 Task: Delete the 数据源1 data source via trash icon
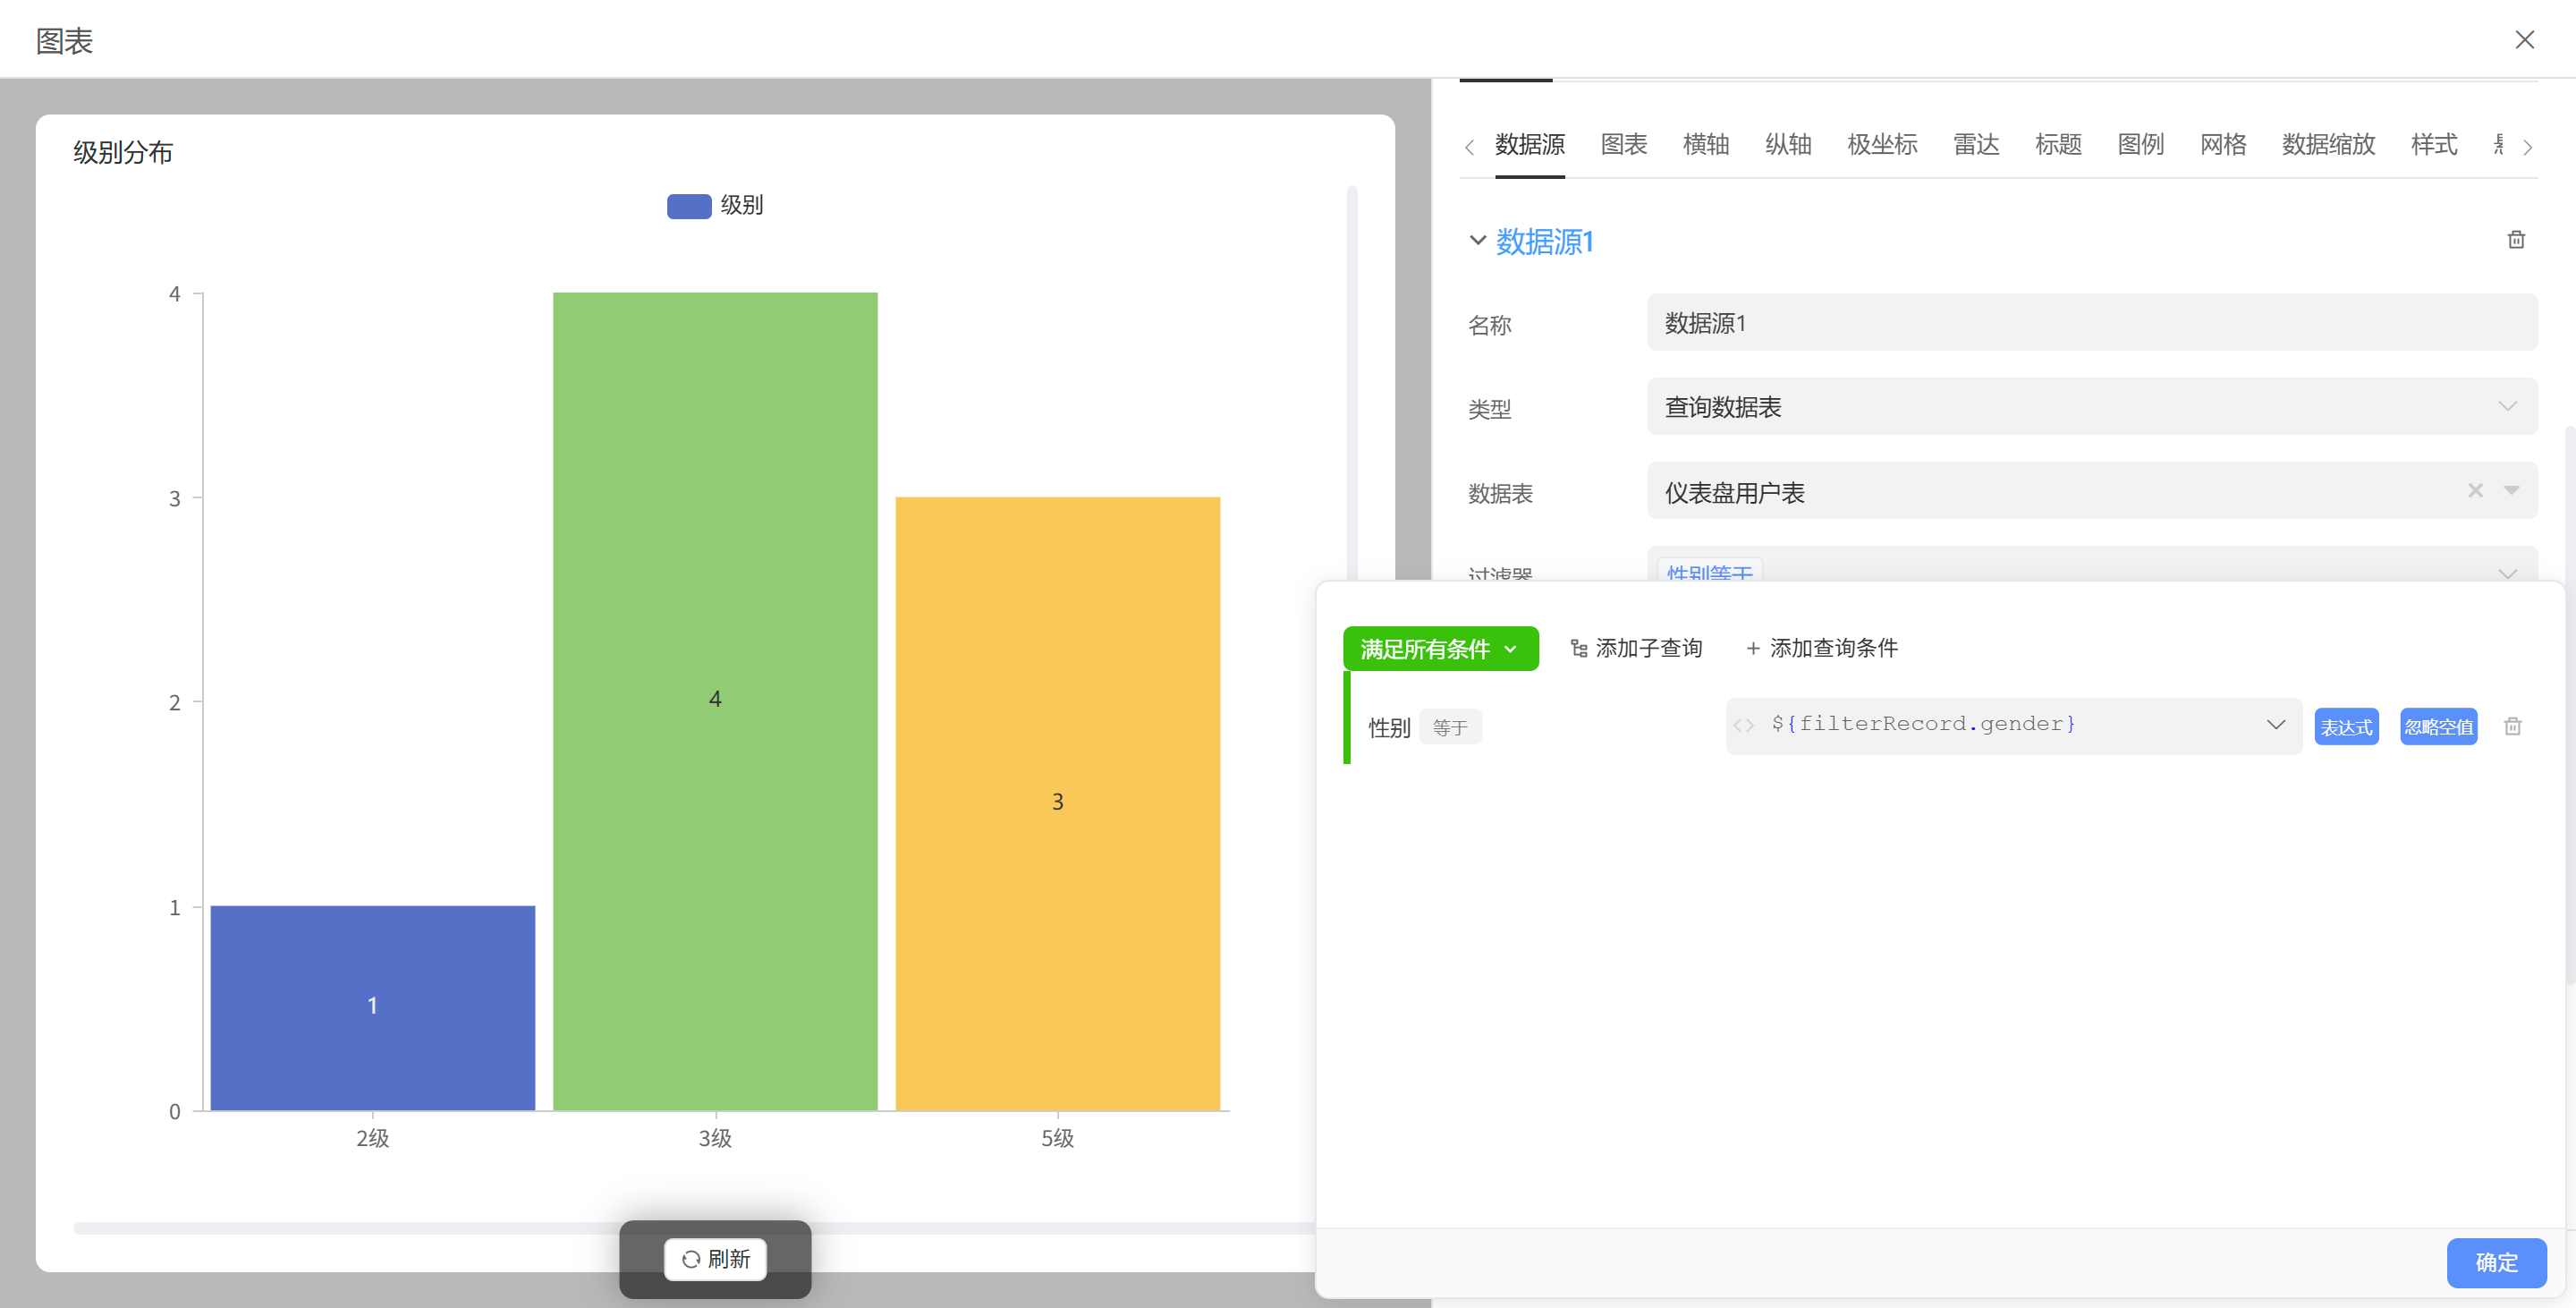pyautogui.click(x=2516, y=240)
